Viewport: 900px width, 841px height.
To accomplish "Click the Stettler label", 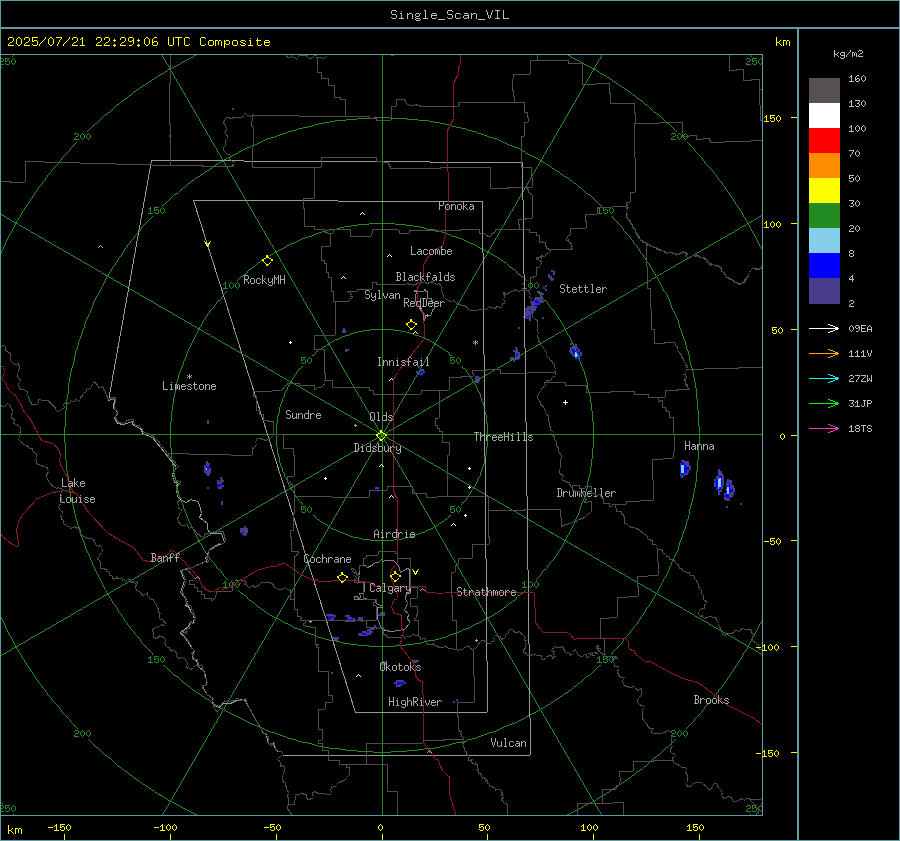I will tap(583, 289).
